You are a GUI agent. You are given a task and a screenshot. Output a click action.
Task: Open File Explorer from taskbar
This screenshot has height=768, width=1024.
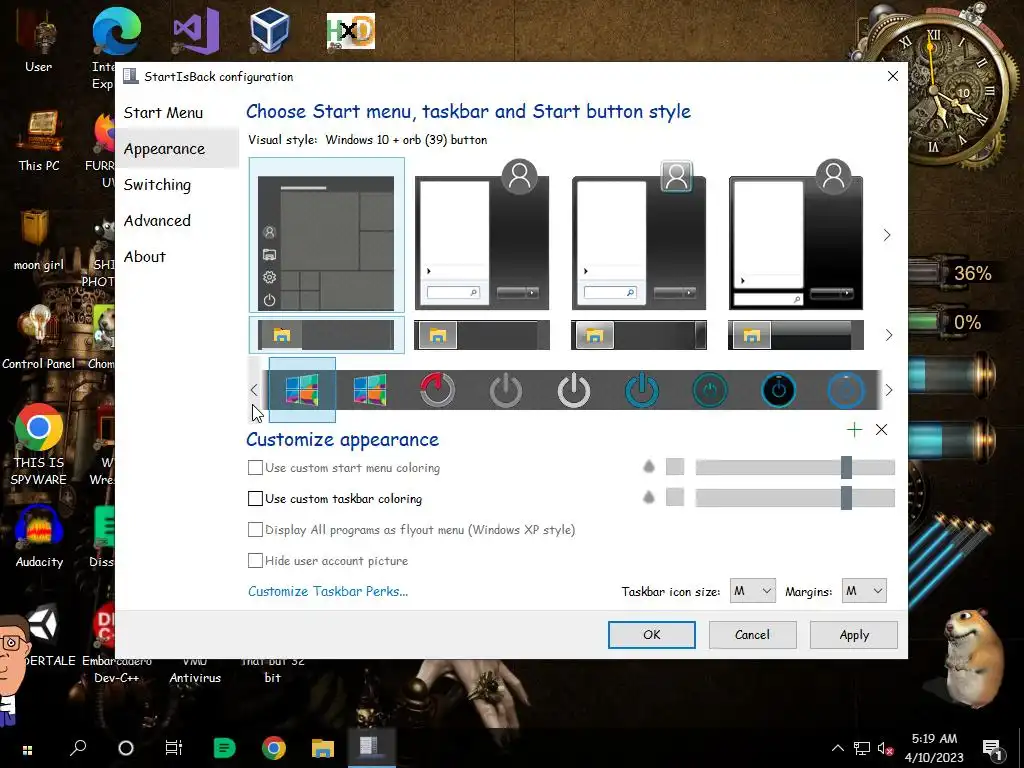tap(323, 748)
